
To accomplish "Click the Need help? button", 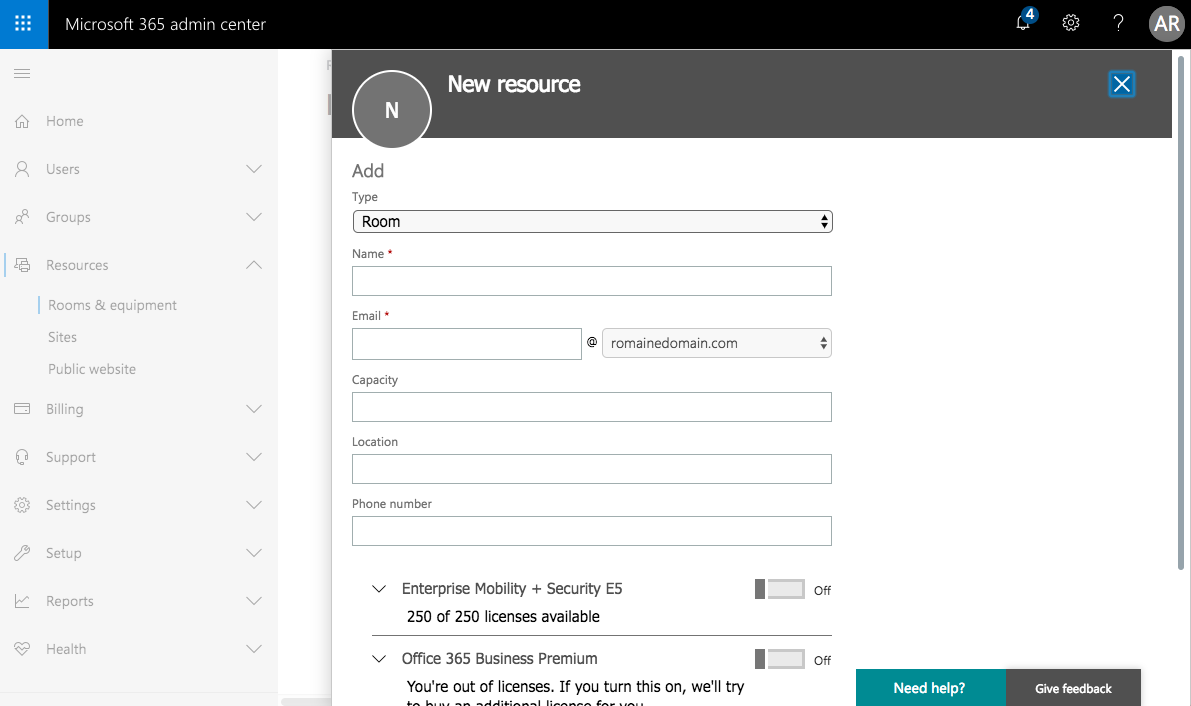I will [x=930, y=688].
